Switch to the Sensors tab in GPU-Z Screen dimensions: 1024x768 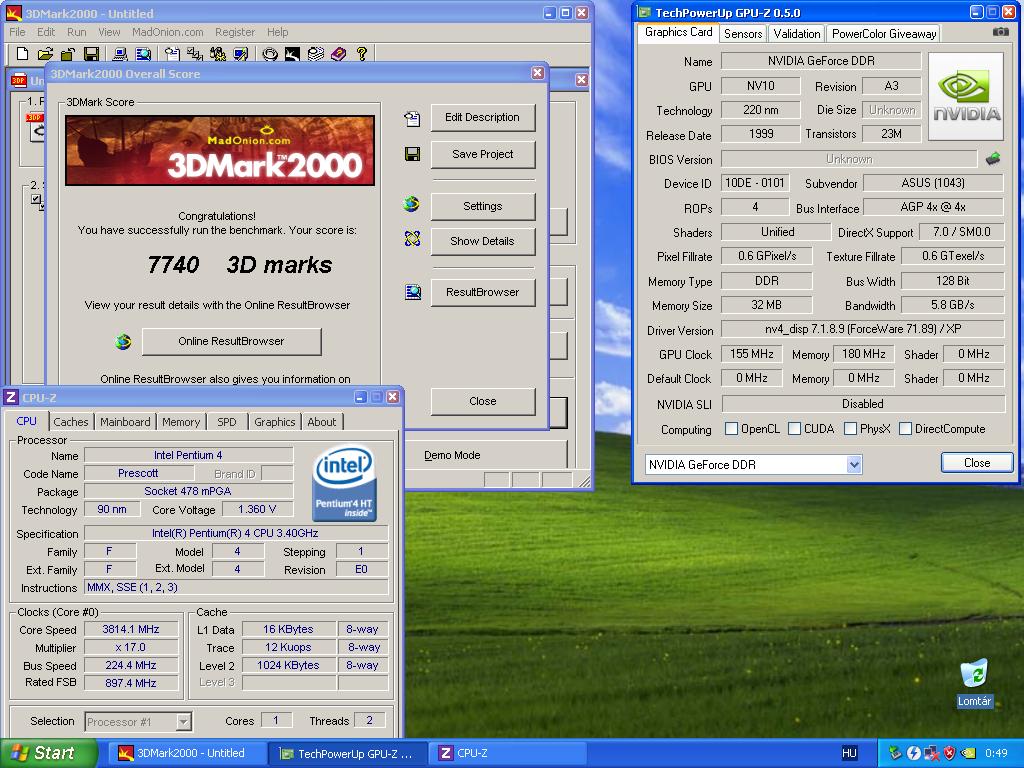pos(743,33)
